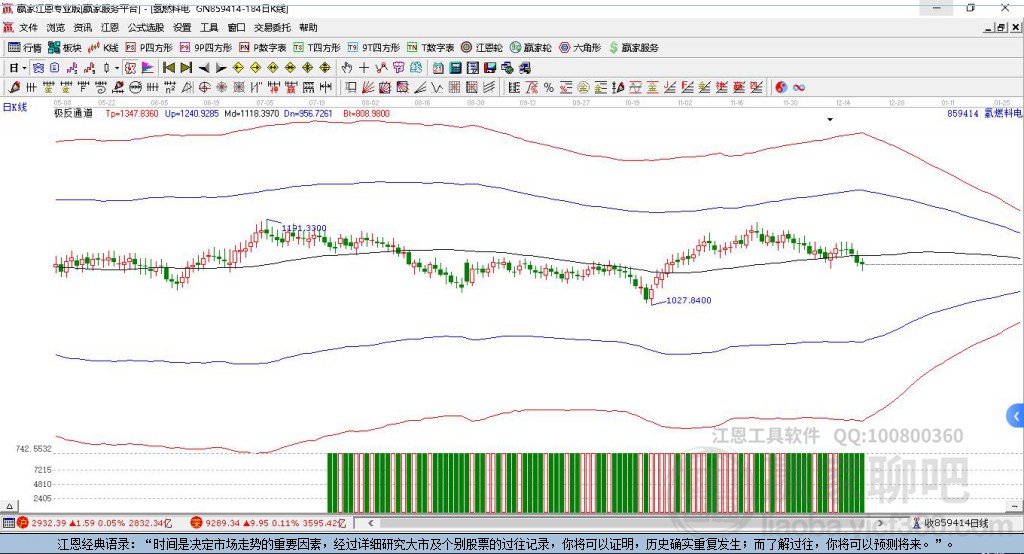Click the 日K线 period label
This screenshot has width=1024, height=554.
coord(15,106)
